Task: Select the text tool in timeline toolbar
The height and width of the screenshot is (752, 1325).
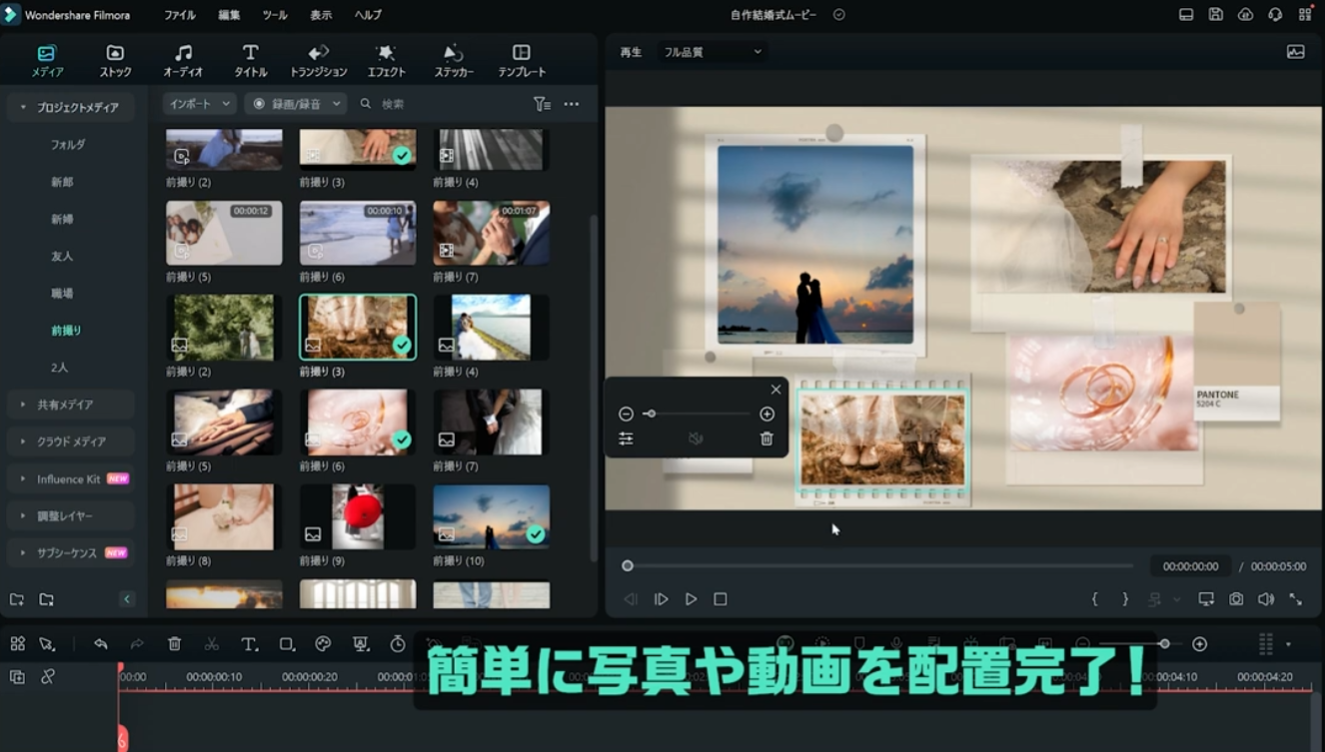Action: coord(249,645)
